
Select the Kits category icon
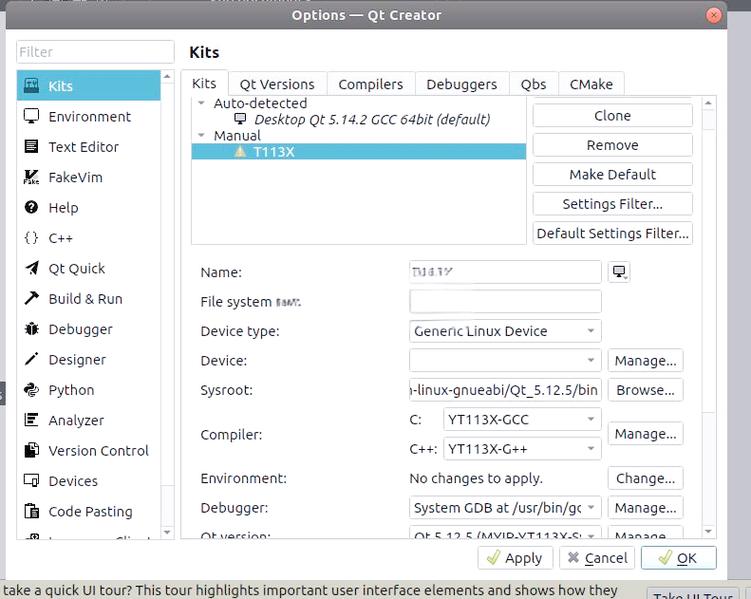coord(32,86)
